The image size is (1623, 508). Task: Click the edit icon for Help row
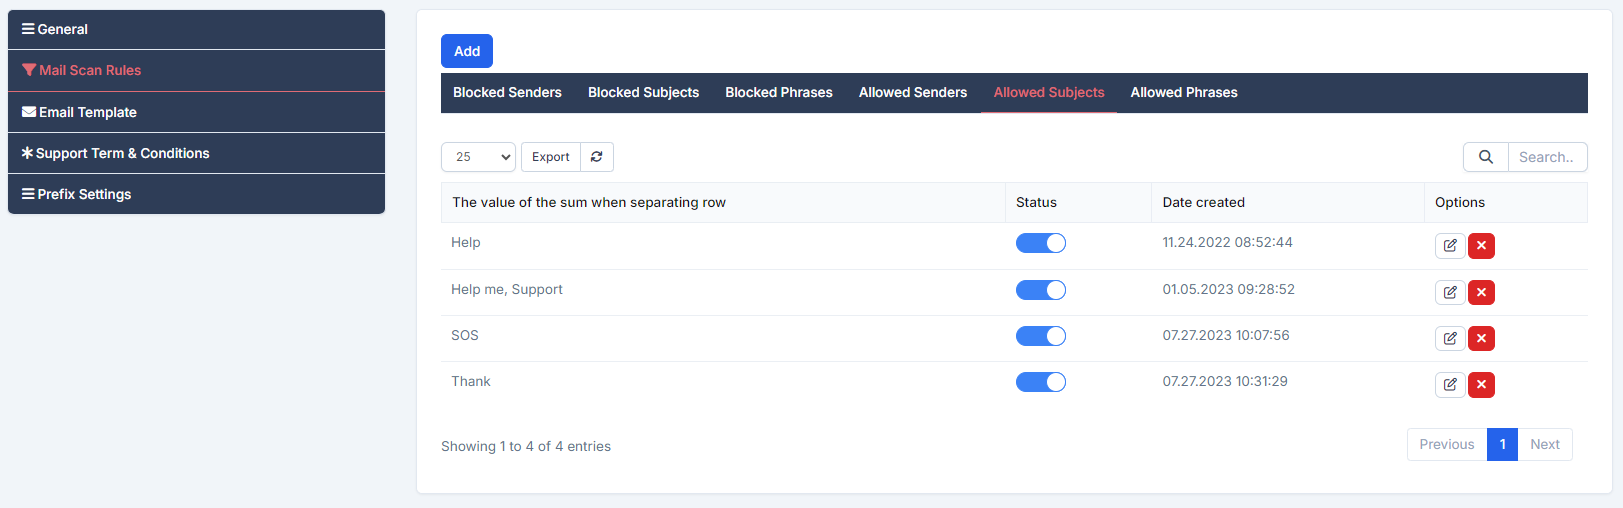click(1449, 246)
